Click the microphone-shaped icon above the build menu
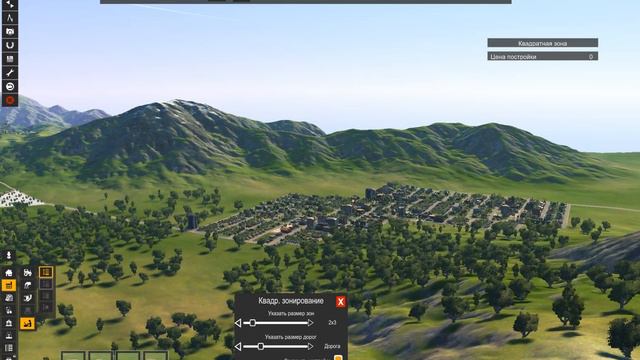 tap(9, 256)
